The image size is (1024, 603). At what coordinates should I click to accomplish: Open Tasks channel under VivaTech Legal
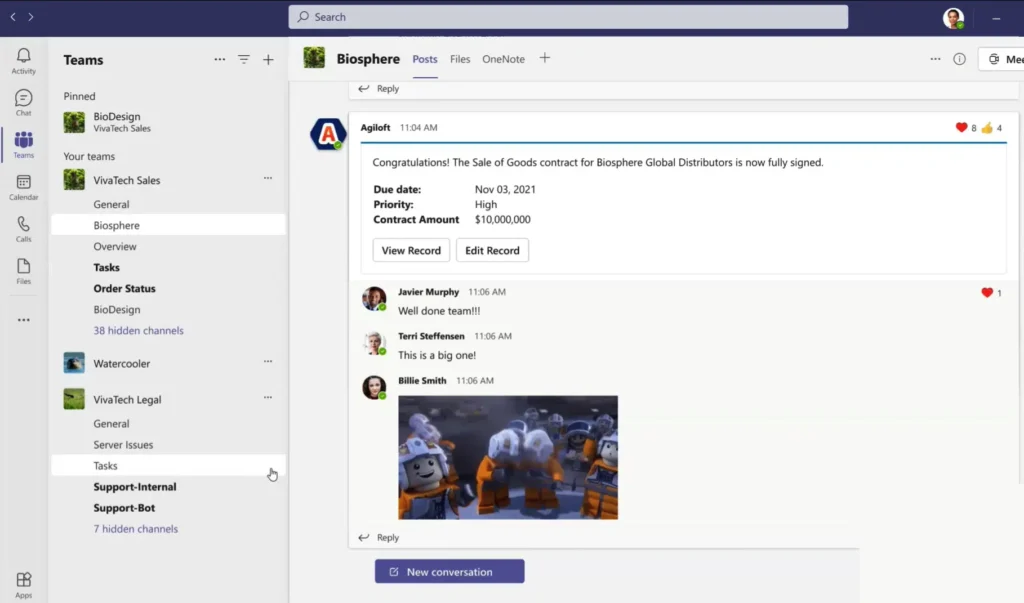pos(168,466)
